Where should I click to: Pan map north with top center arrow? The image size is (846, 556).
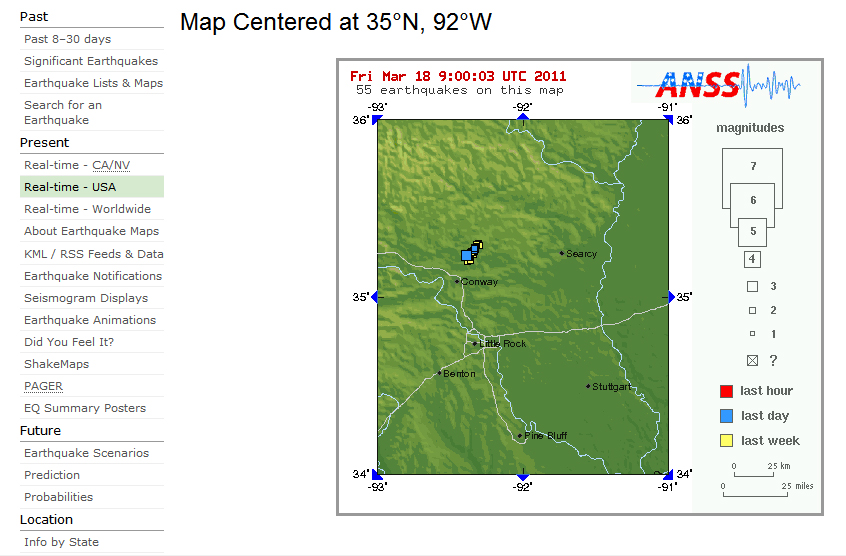pos(523,116)
